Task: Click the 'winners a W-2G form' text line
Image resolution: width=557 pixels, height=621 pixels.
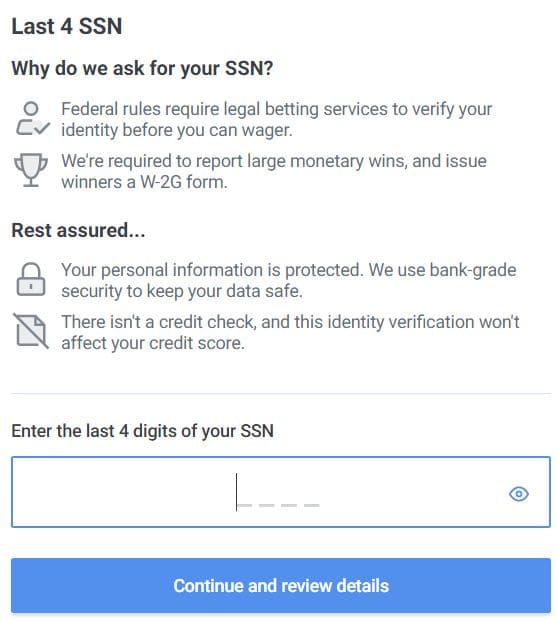Action: coord(145,182)
